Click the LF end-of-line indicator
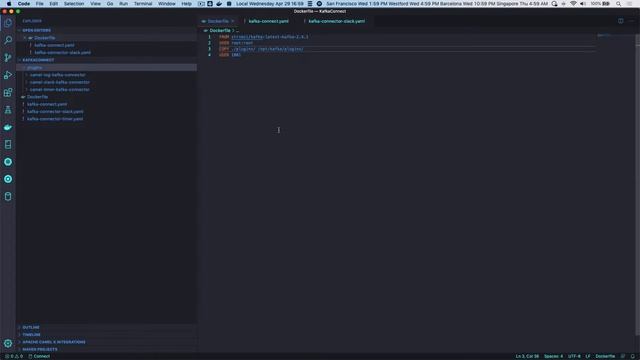Image resolution: width=640 pixels, height=360 pixels. click(x=588, y=356)
